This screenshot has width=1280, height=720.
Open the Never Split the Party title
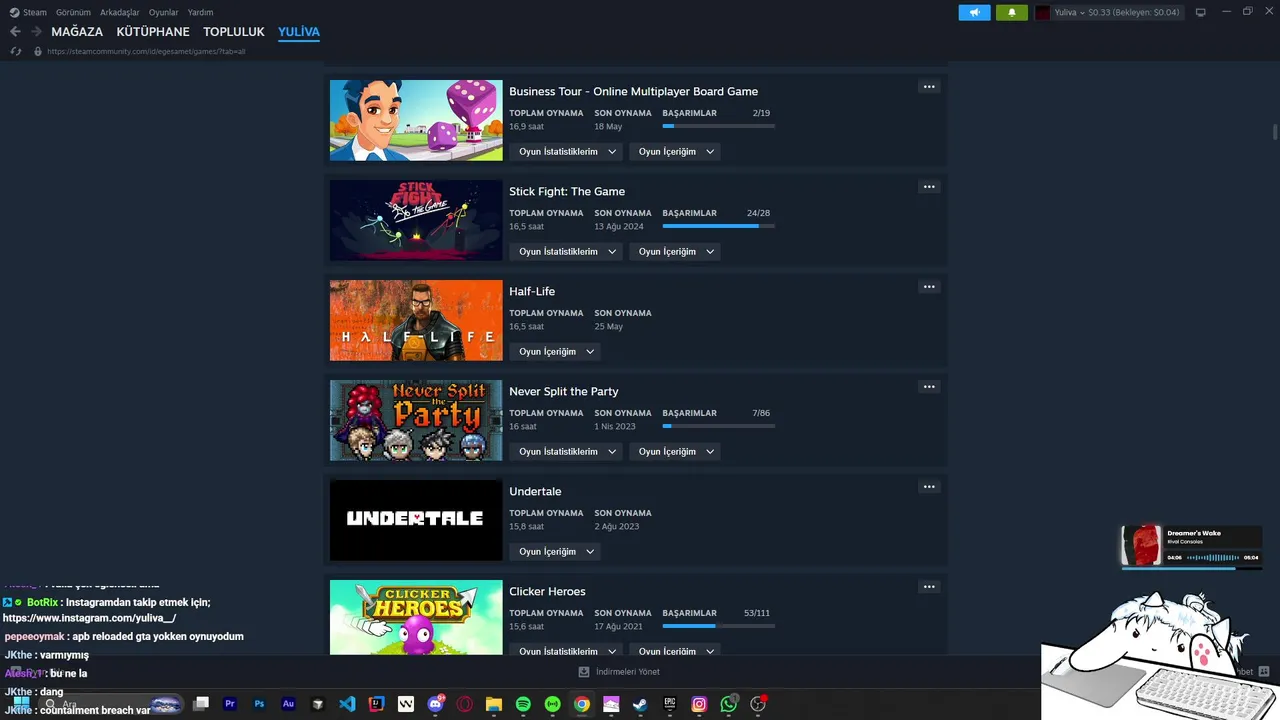click(x=564, y=391)
